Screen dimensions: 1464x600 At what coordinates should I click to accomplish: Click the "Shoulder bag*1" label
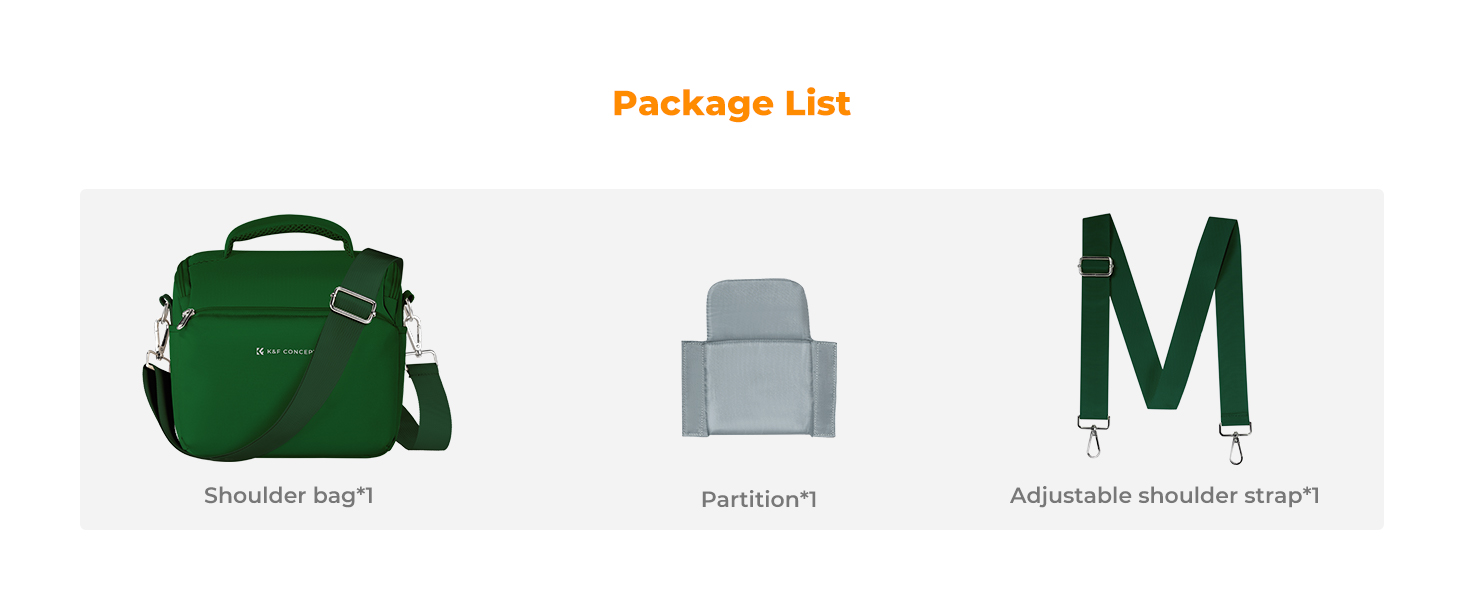click(x=288, y=495)
